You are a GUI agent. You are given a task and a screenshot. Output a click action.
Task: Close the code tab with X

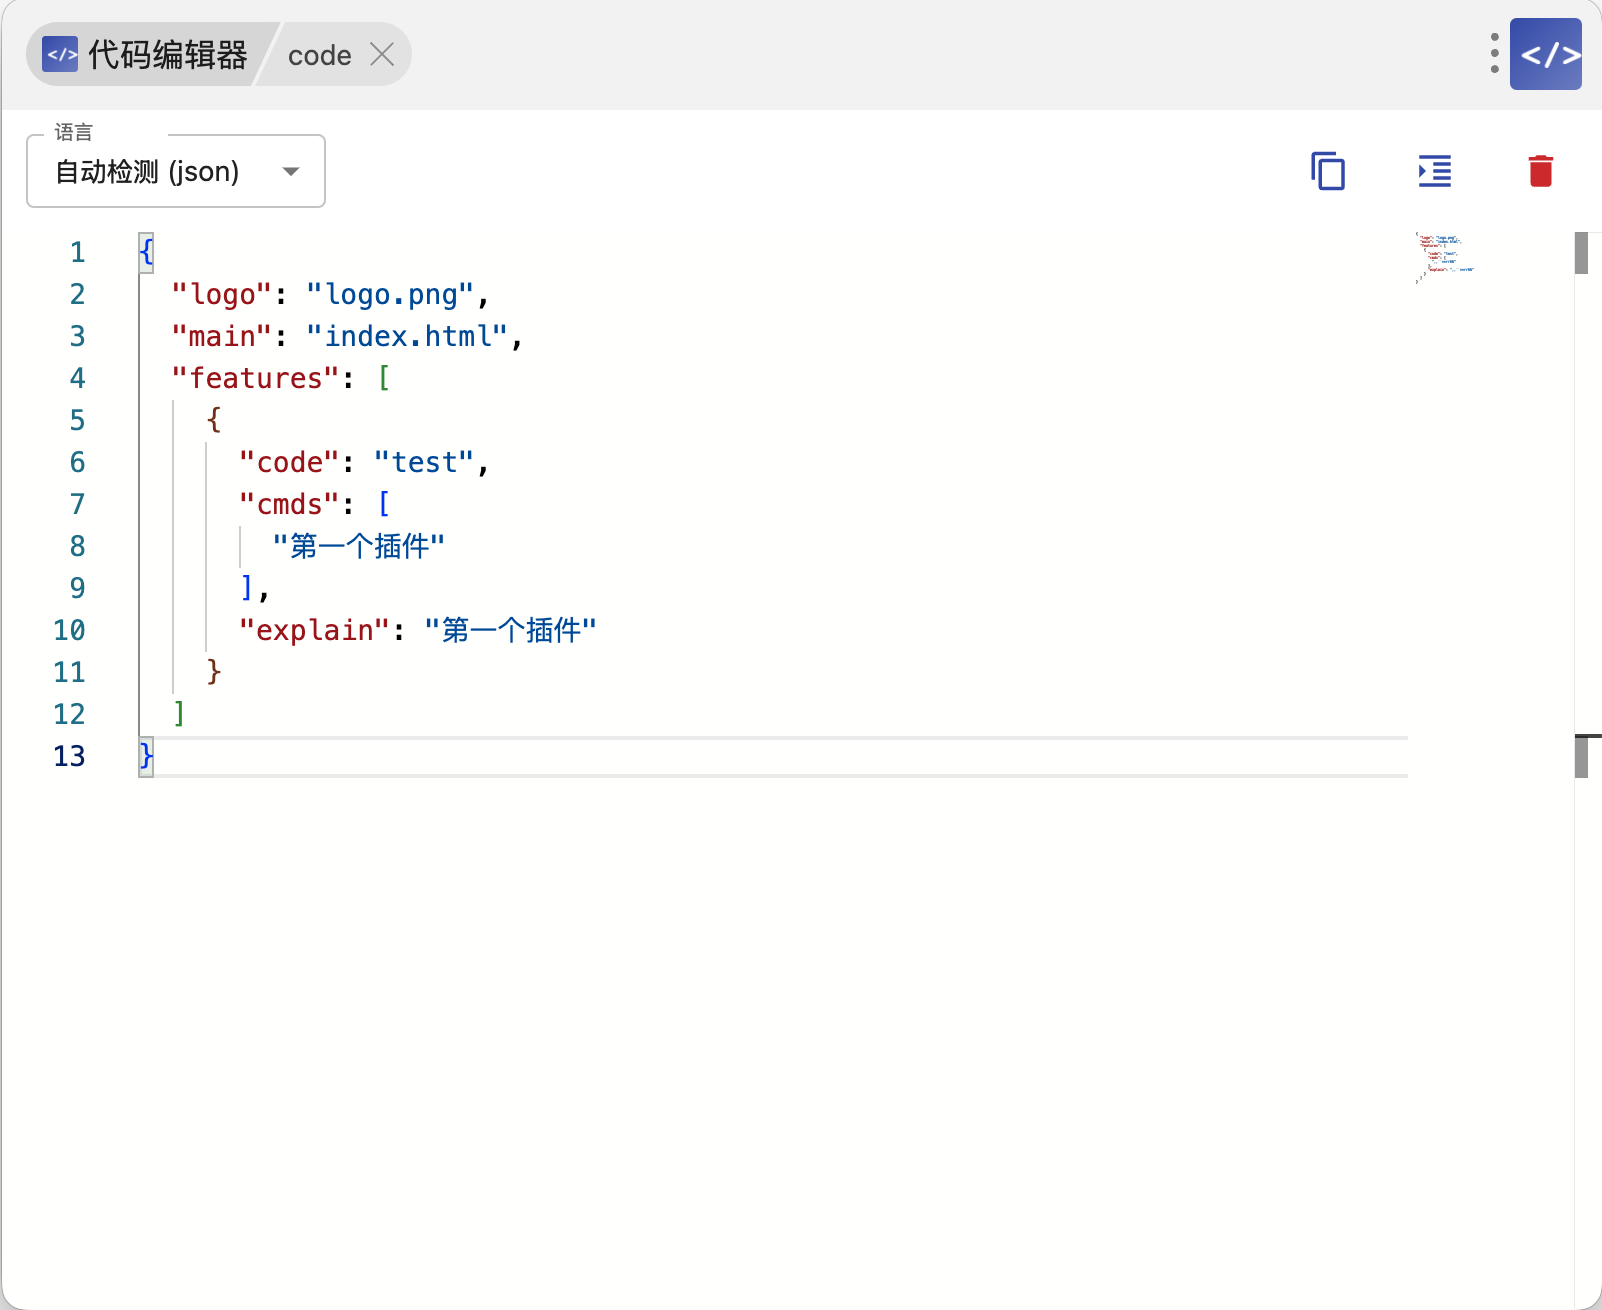[382, 54]
